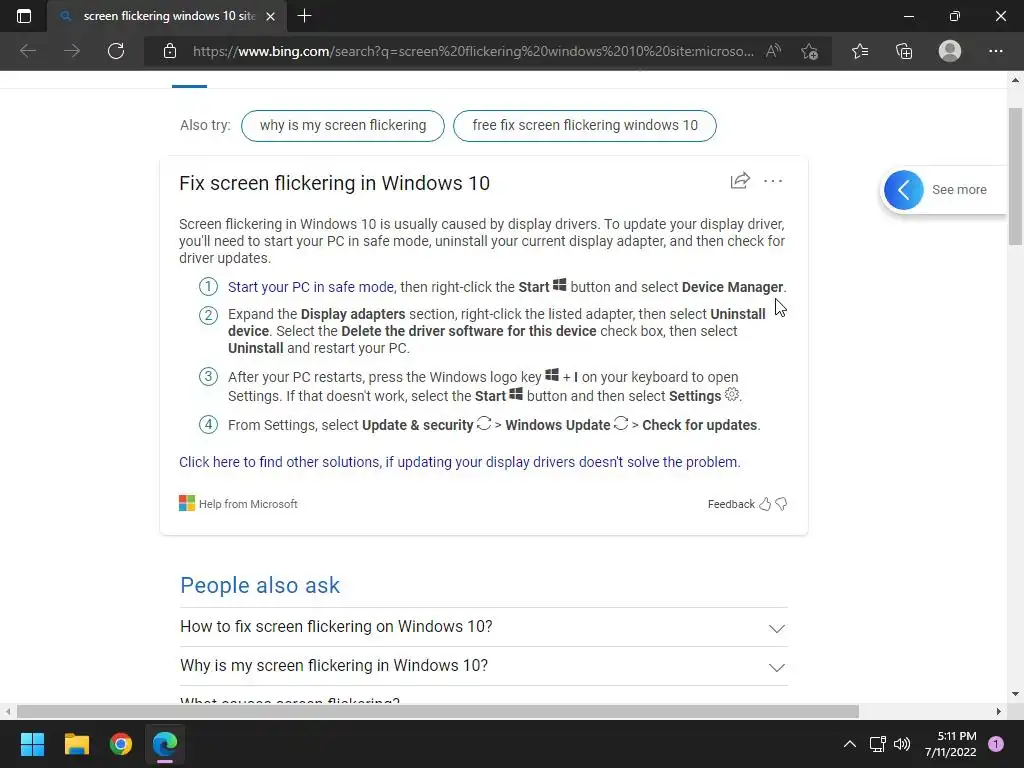This screenshot has height=768, width=1024.
Task: Click the horizontal scrollbar thumb
Action: point(438,711)
